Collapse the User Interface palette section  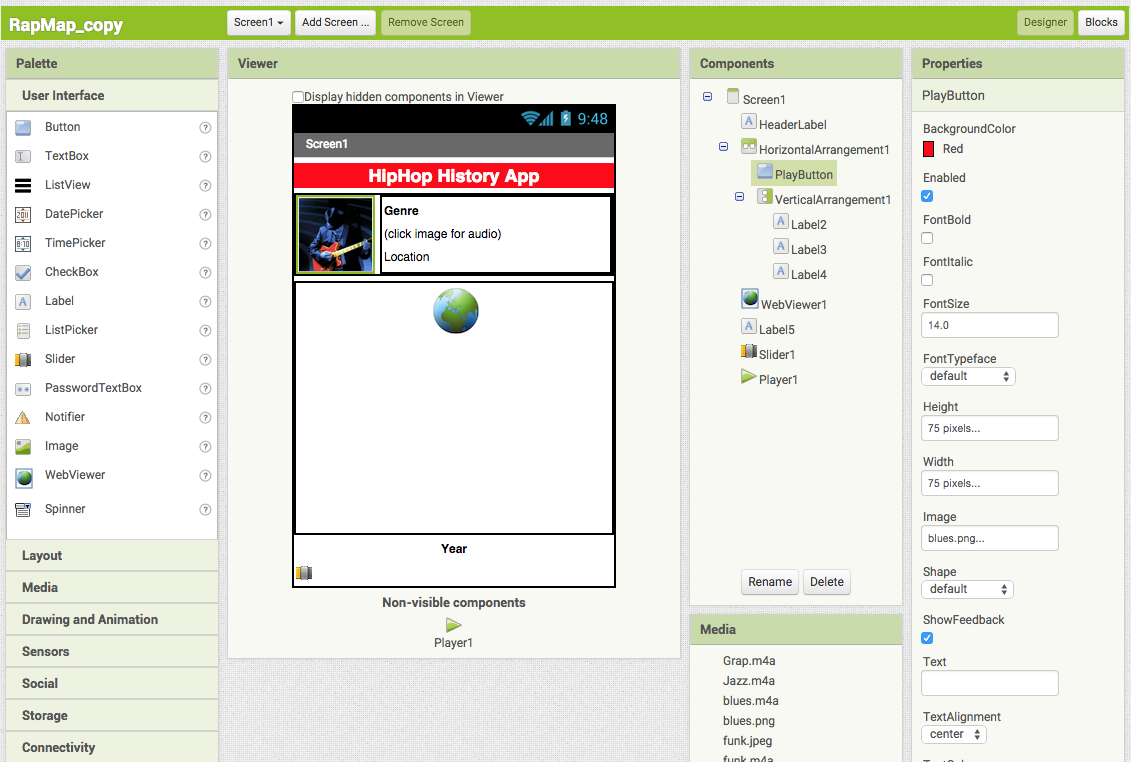[x=112, y=95]
